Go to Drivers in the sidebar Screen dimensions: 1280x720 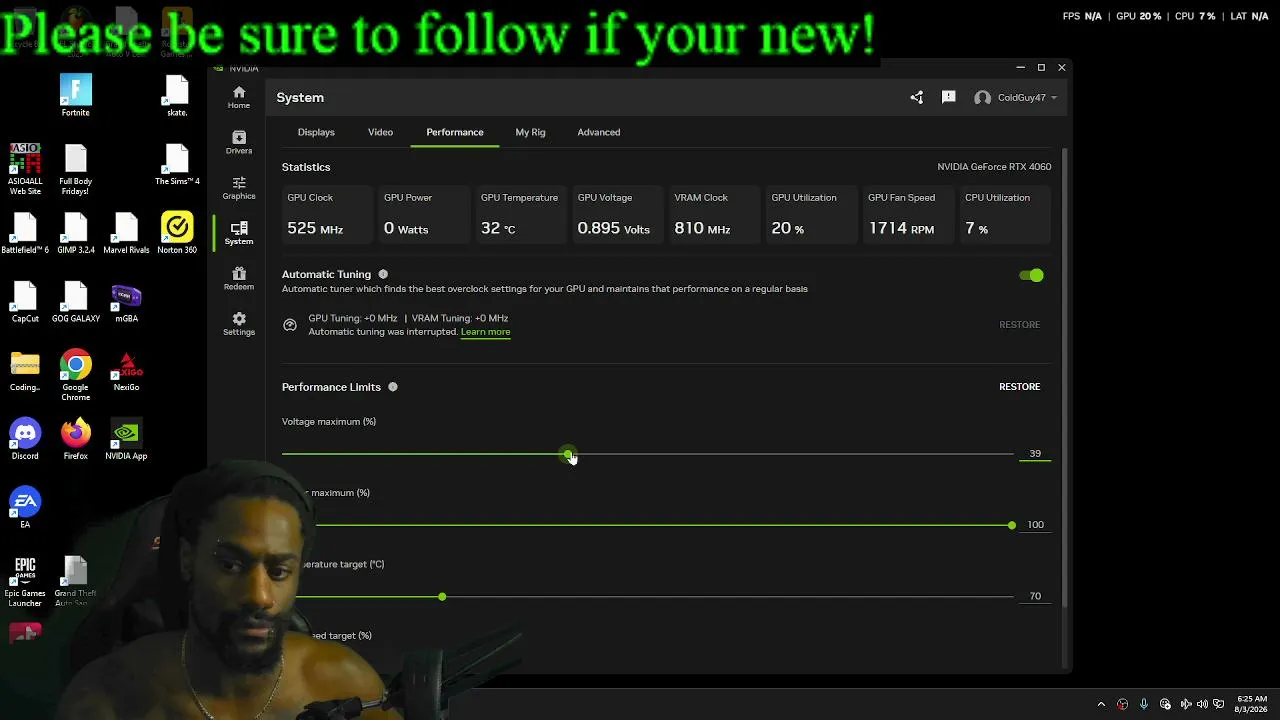coord(239,142)
